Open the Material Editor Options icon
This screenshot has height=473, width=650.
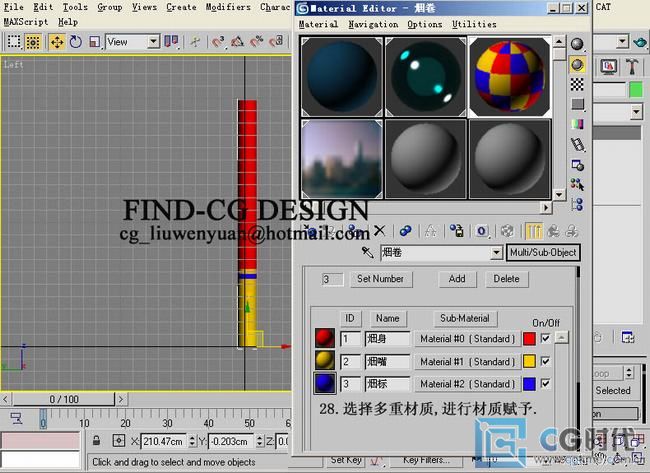coord(577,165)
